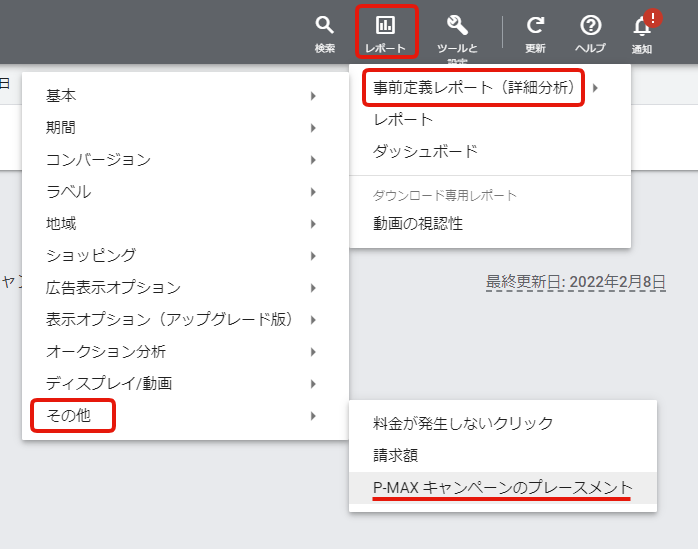This screenshot has width=698, height=549.
Task: Click その他 at the menu bottom
Action: [x=68, y=415]
